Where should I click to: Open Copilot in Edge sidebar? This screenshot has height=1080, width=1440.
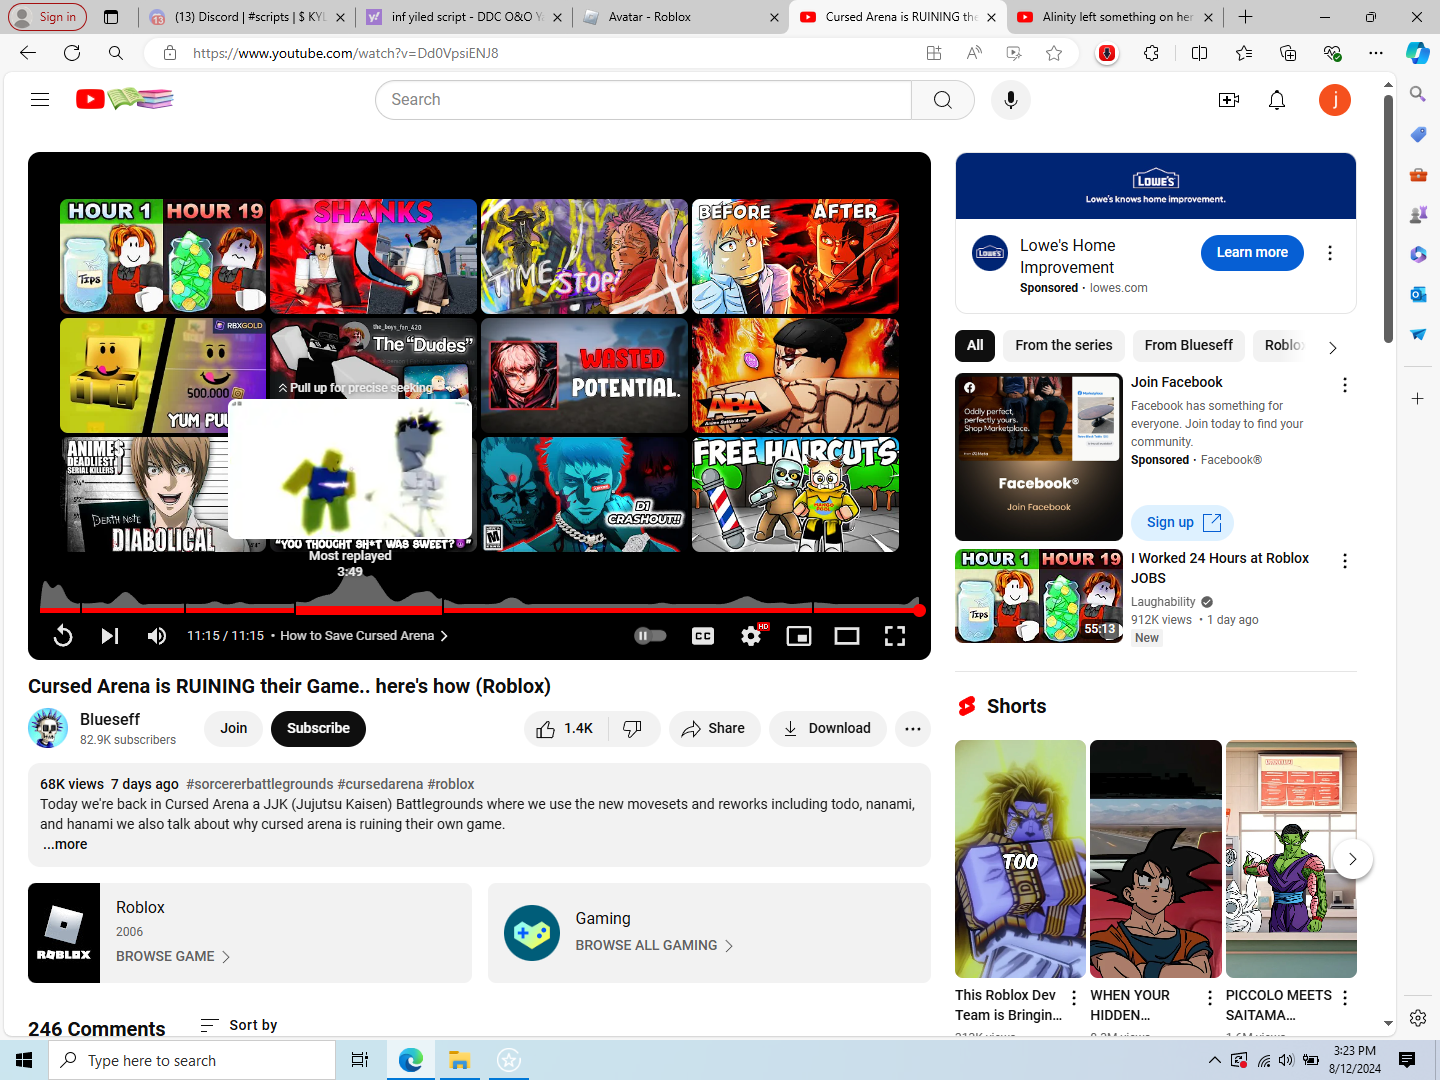(1417, 53)
